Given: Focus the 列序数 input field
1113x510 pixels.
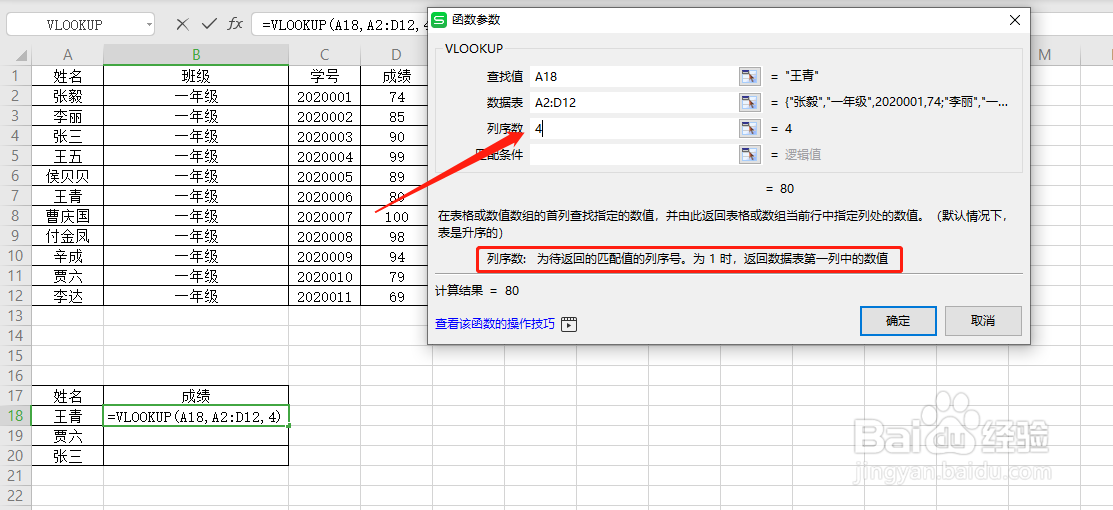Looking at the screenshot, I should click(x=632, y=129).
